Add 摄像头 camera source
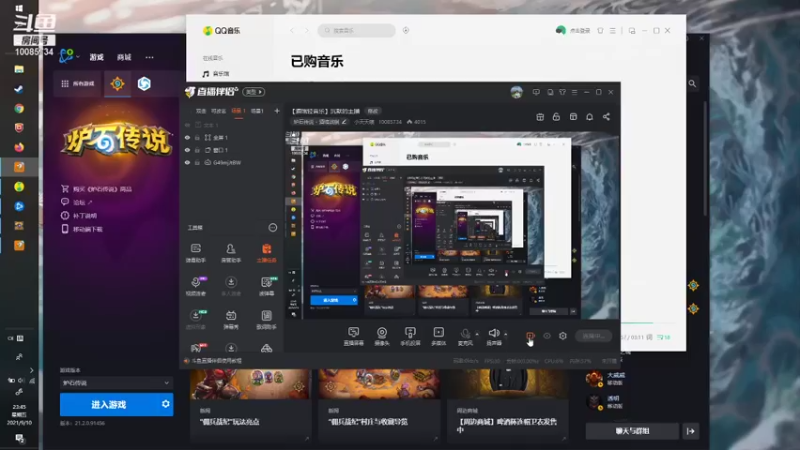Screen dimensions: 800x450 pos(382,336)
